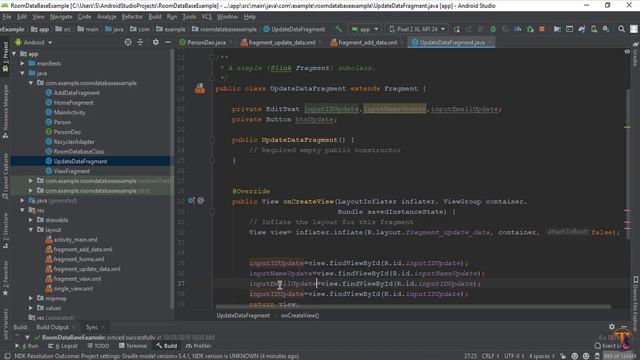Click CRLF line separator in status bar

(491, 356)
